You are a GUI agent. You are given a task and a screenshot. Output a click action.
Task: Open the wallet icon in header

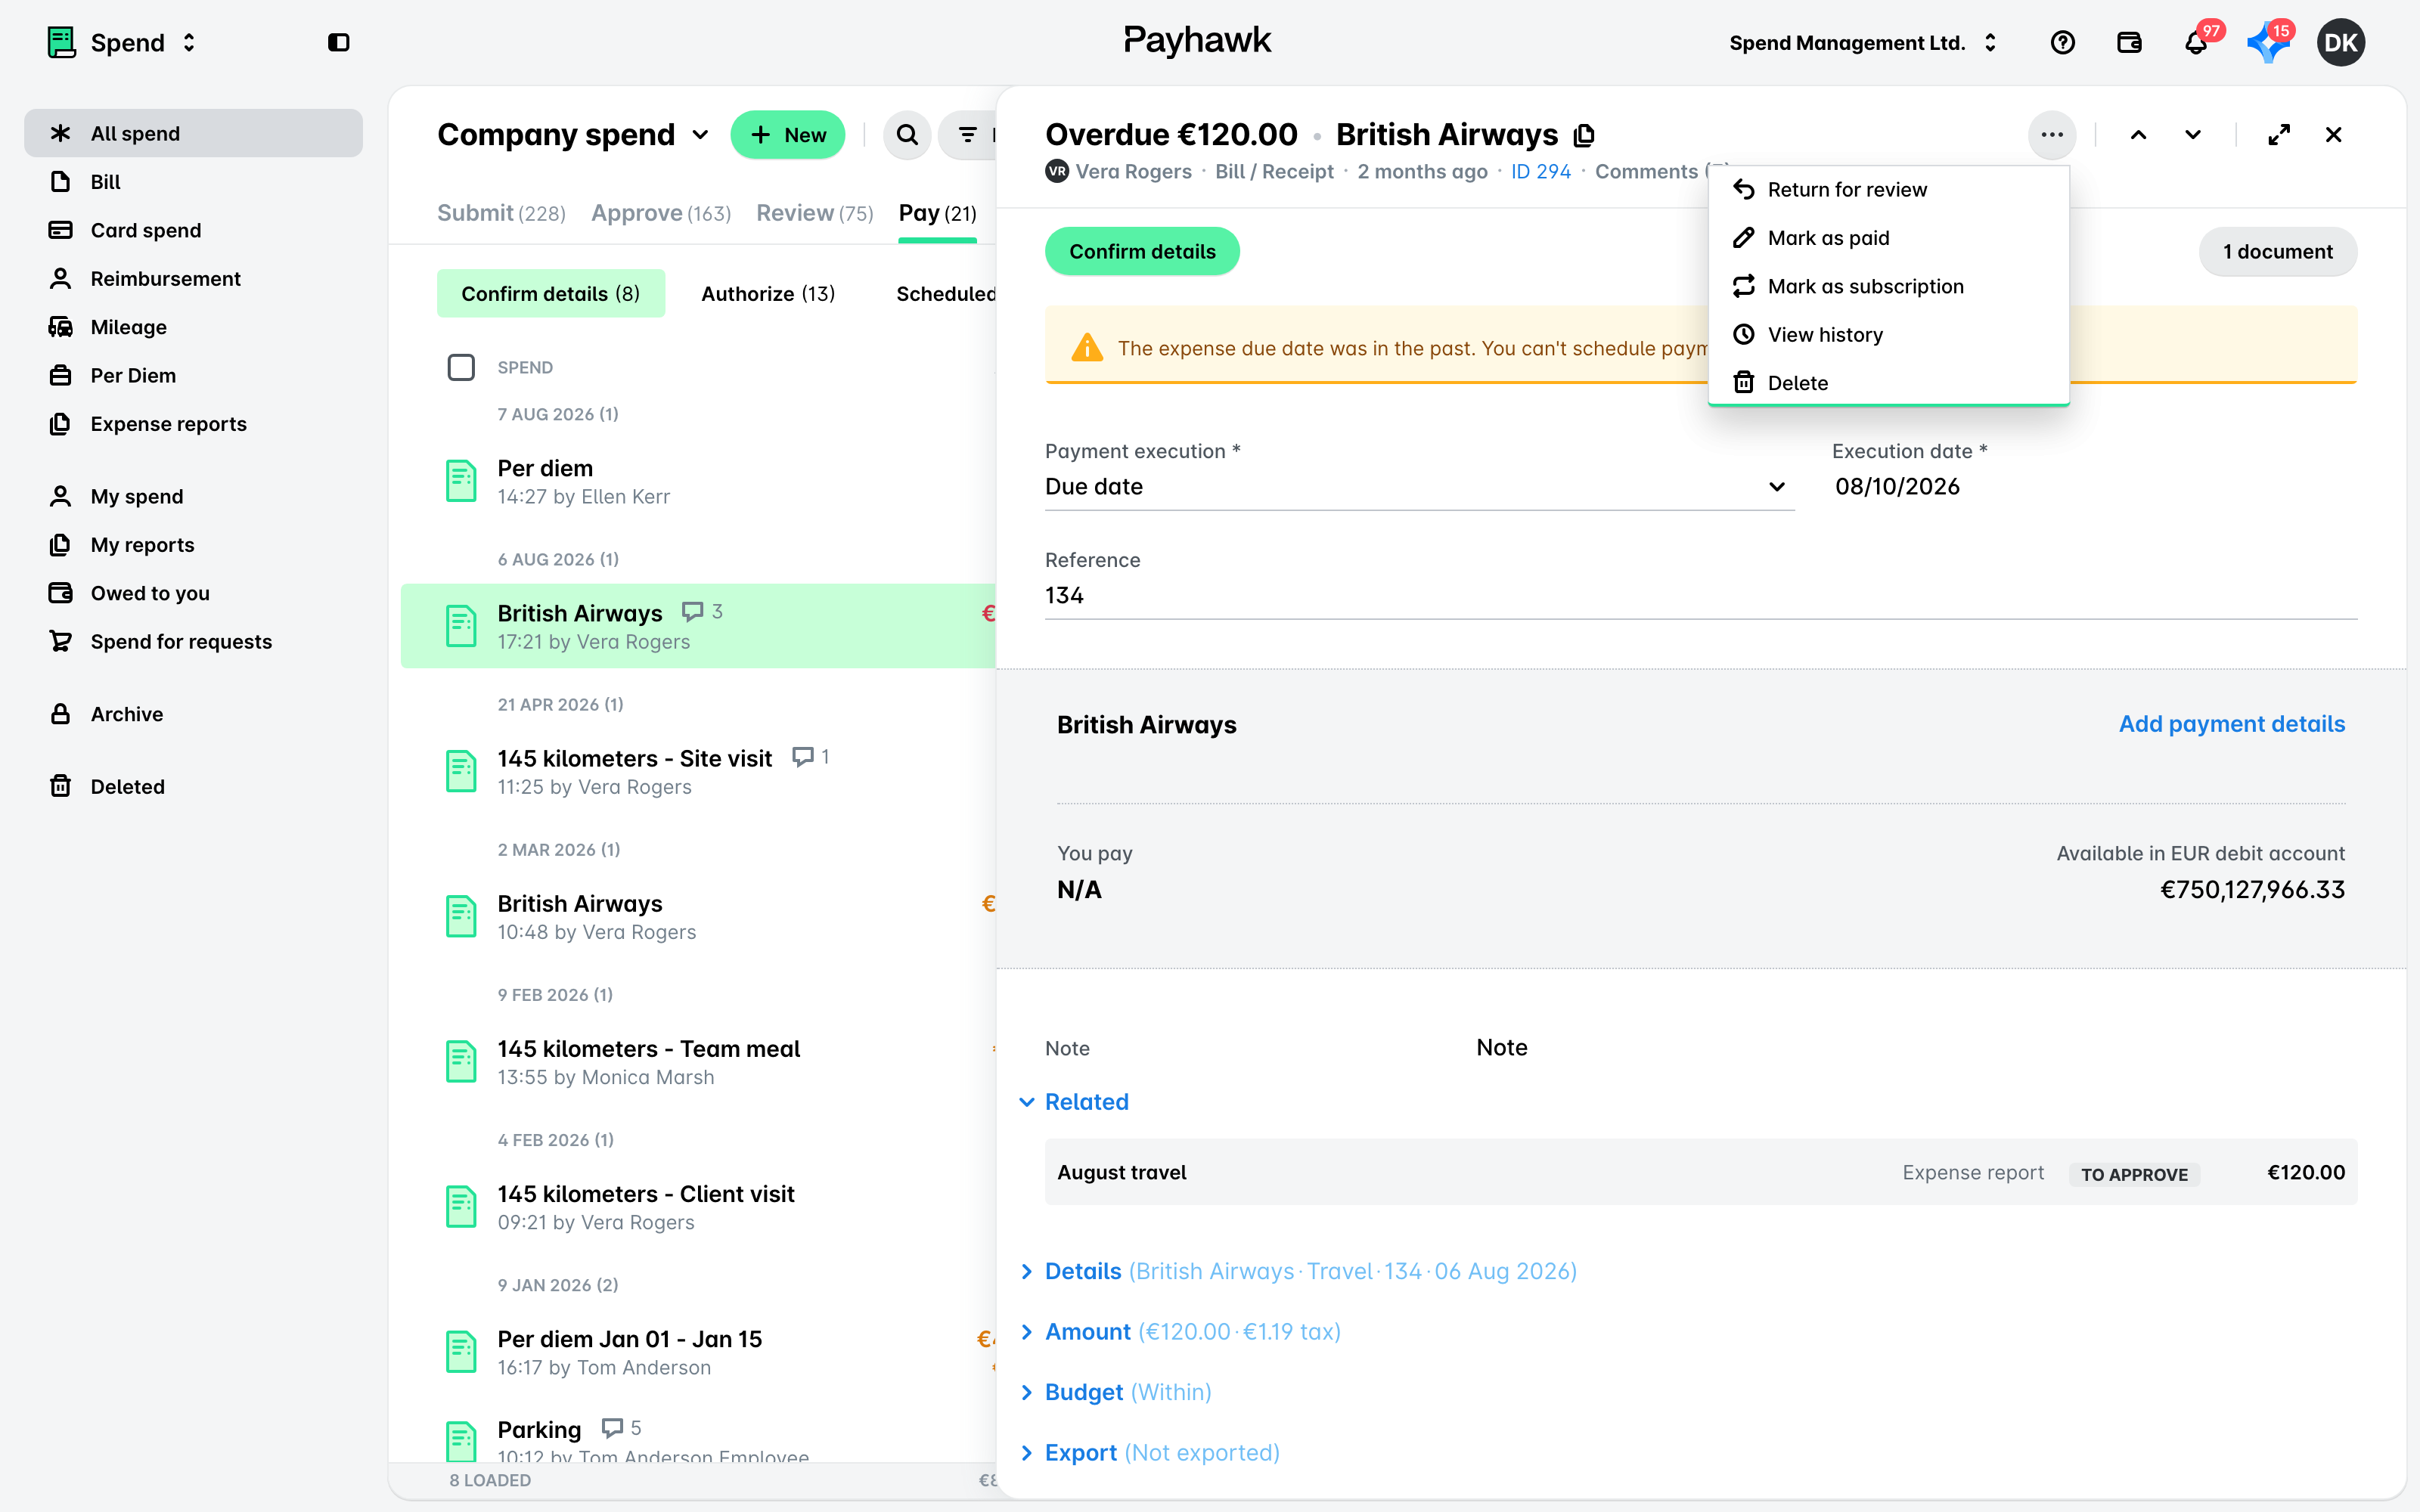[2129, 42]
